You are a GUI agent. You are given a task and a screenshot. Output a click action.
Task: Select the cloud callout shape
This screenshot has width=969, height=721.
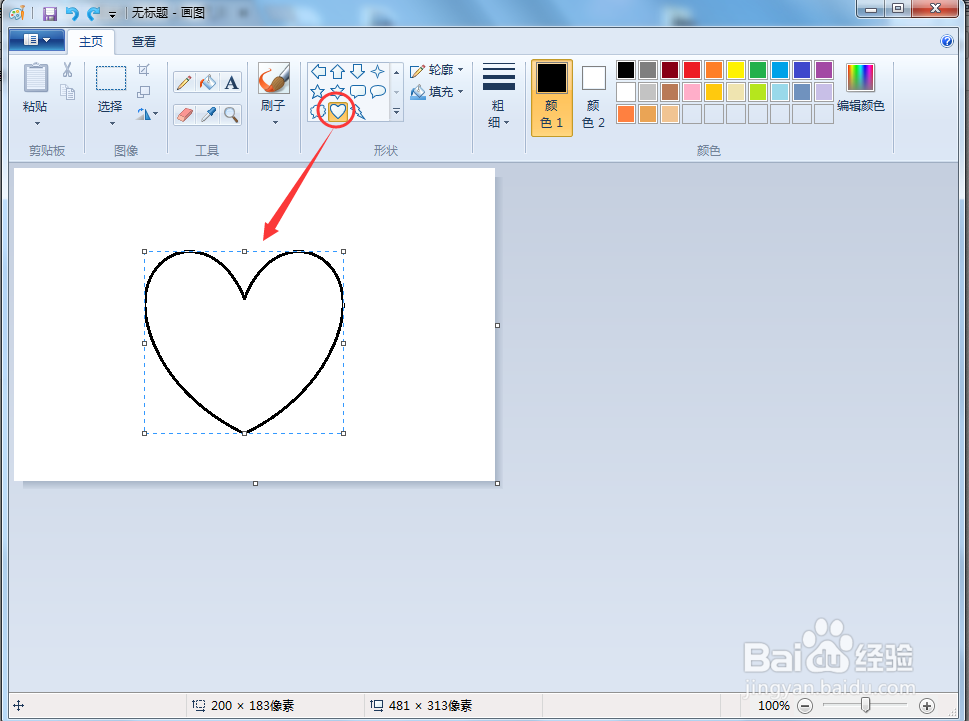pos(317,111)
